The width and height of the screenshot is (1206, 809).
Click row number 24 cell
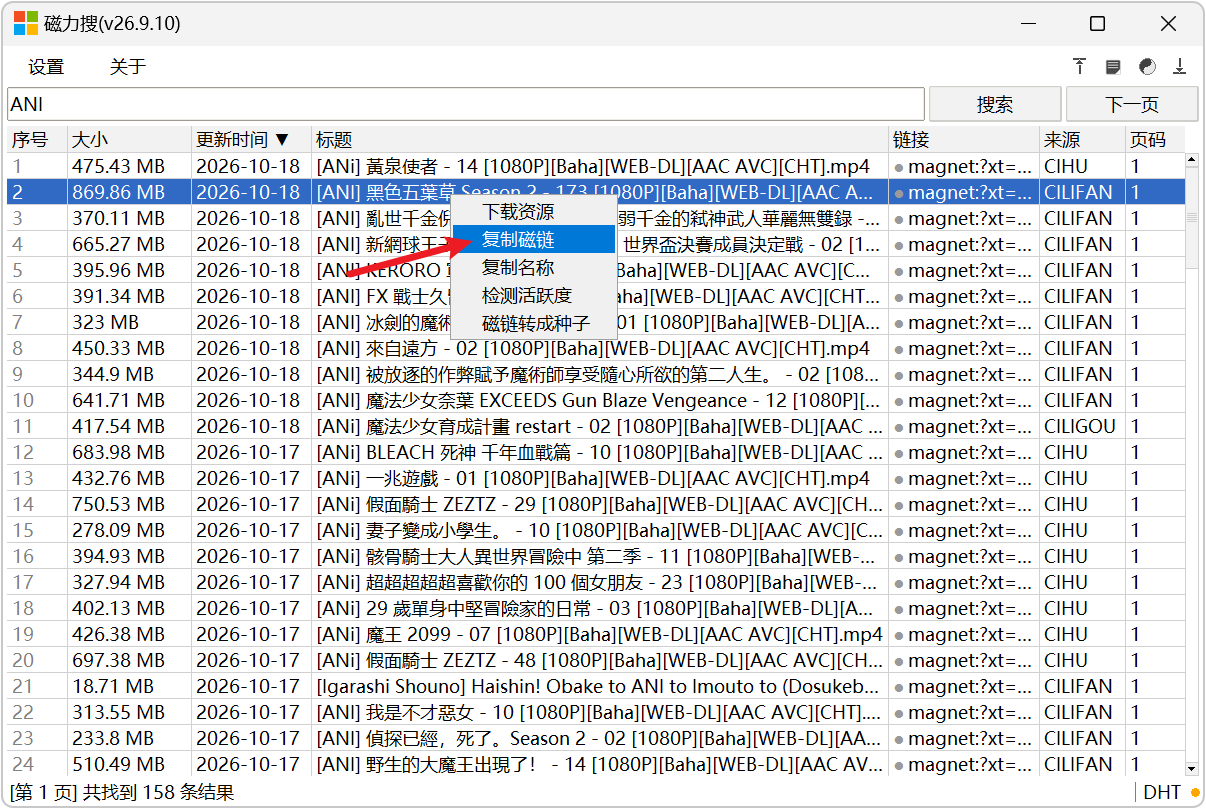(x=37, y=764)
